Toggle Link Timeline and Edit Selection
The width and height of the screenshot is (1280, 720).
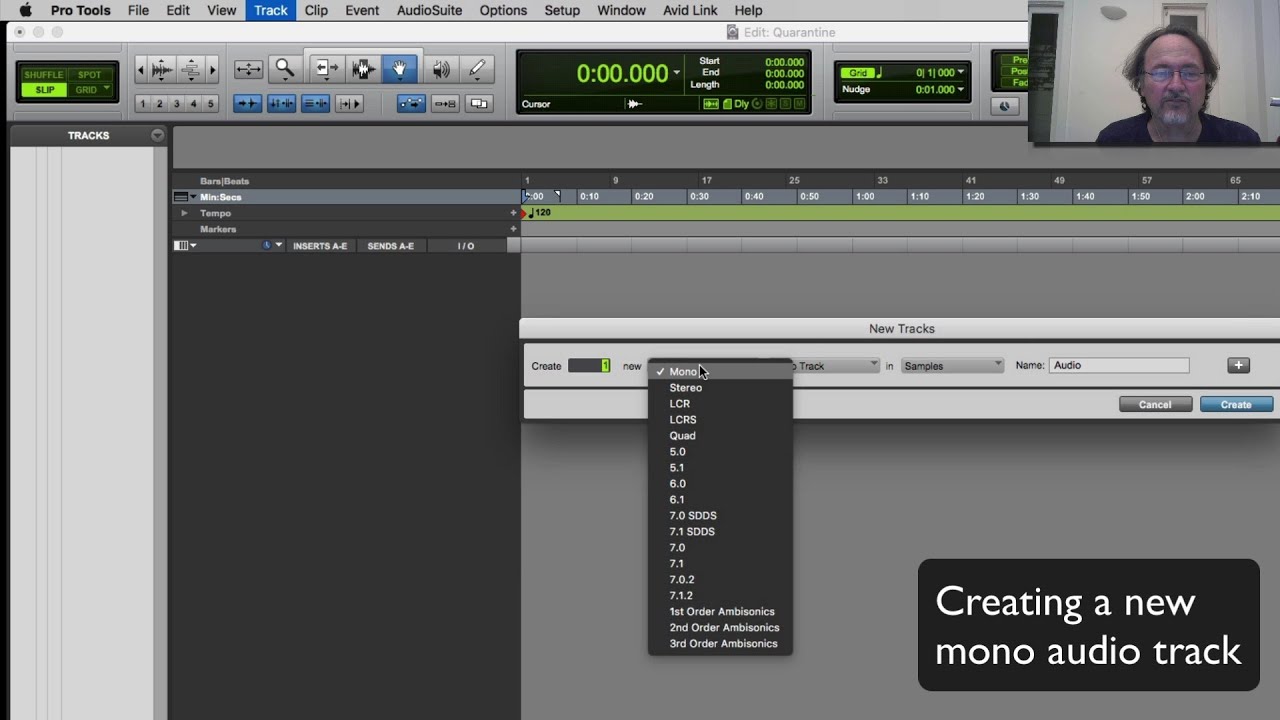tap(281, 103)
